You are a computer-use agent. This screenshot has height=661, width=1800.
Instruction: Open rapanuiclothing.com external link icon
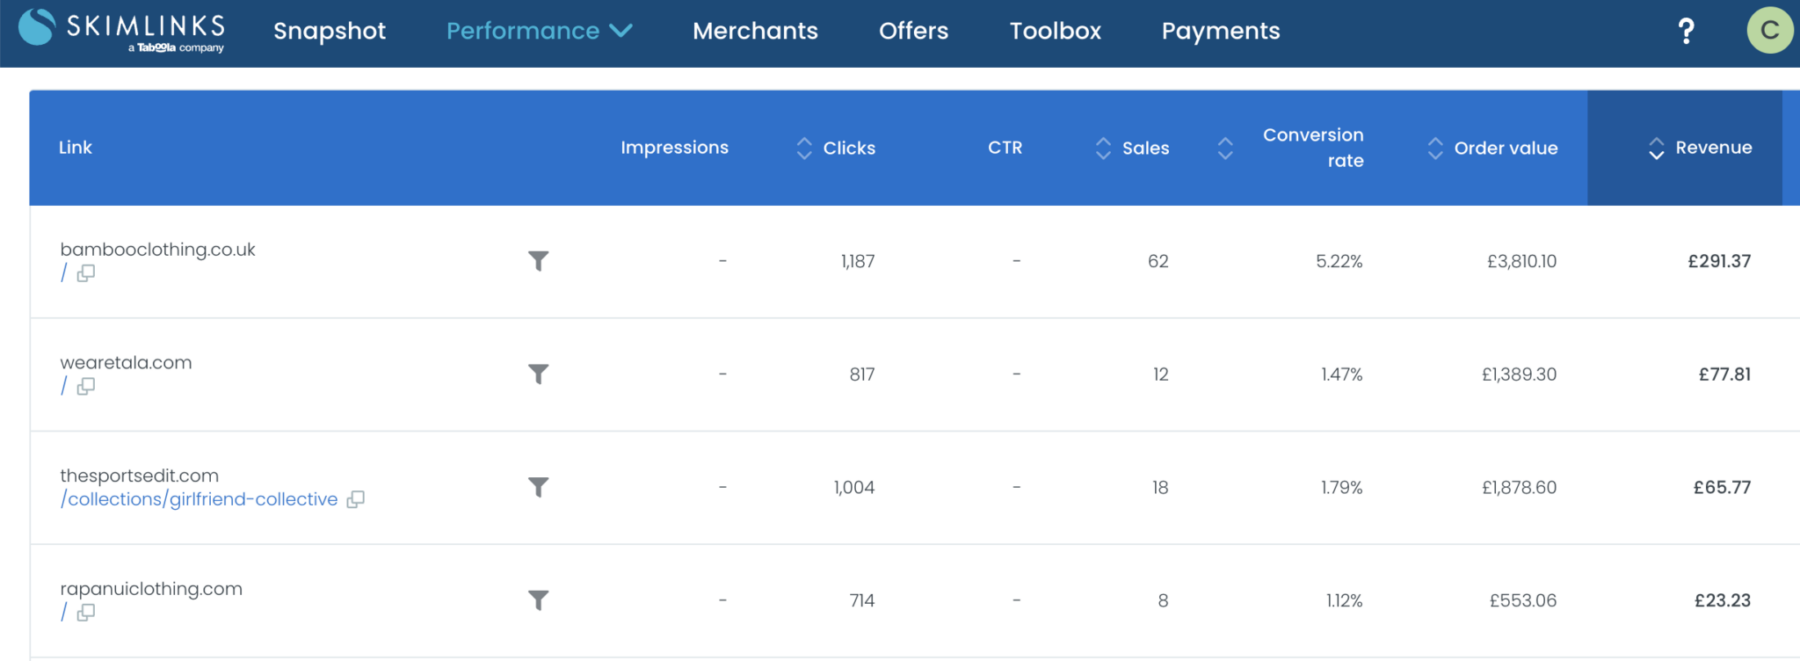(86, 612)
